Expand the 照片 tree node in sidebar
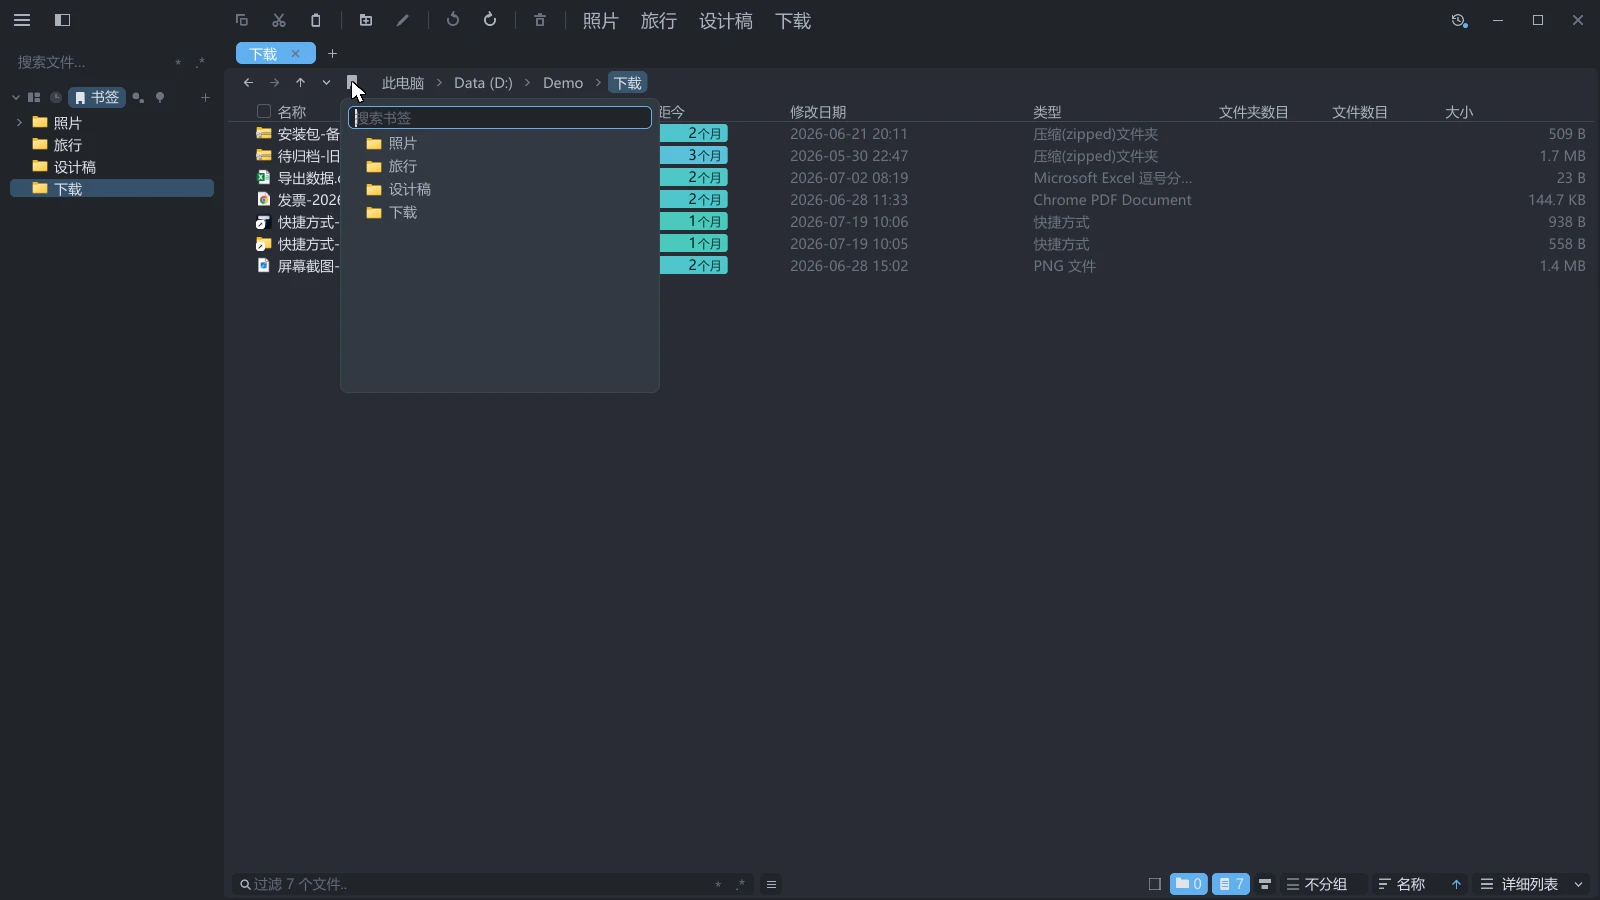The image size is (1600, 900). point(19,123)
